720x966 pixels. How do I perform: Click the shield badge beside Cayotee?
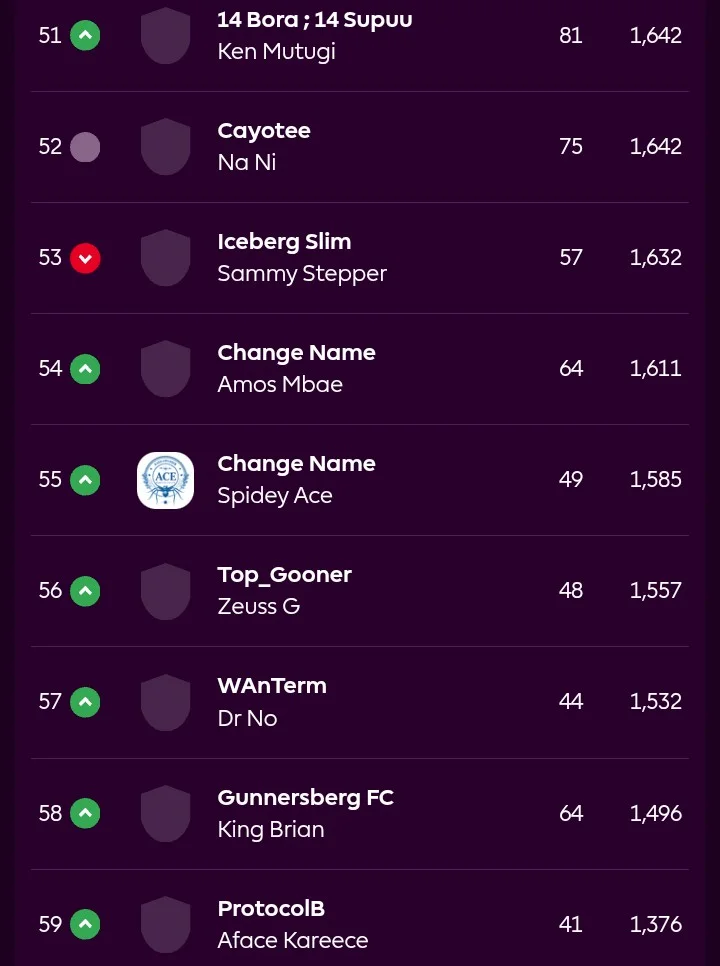165,147
